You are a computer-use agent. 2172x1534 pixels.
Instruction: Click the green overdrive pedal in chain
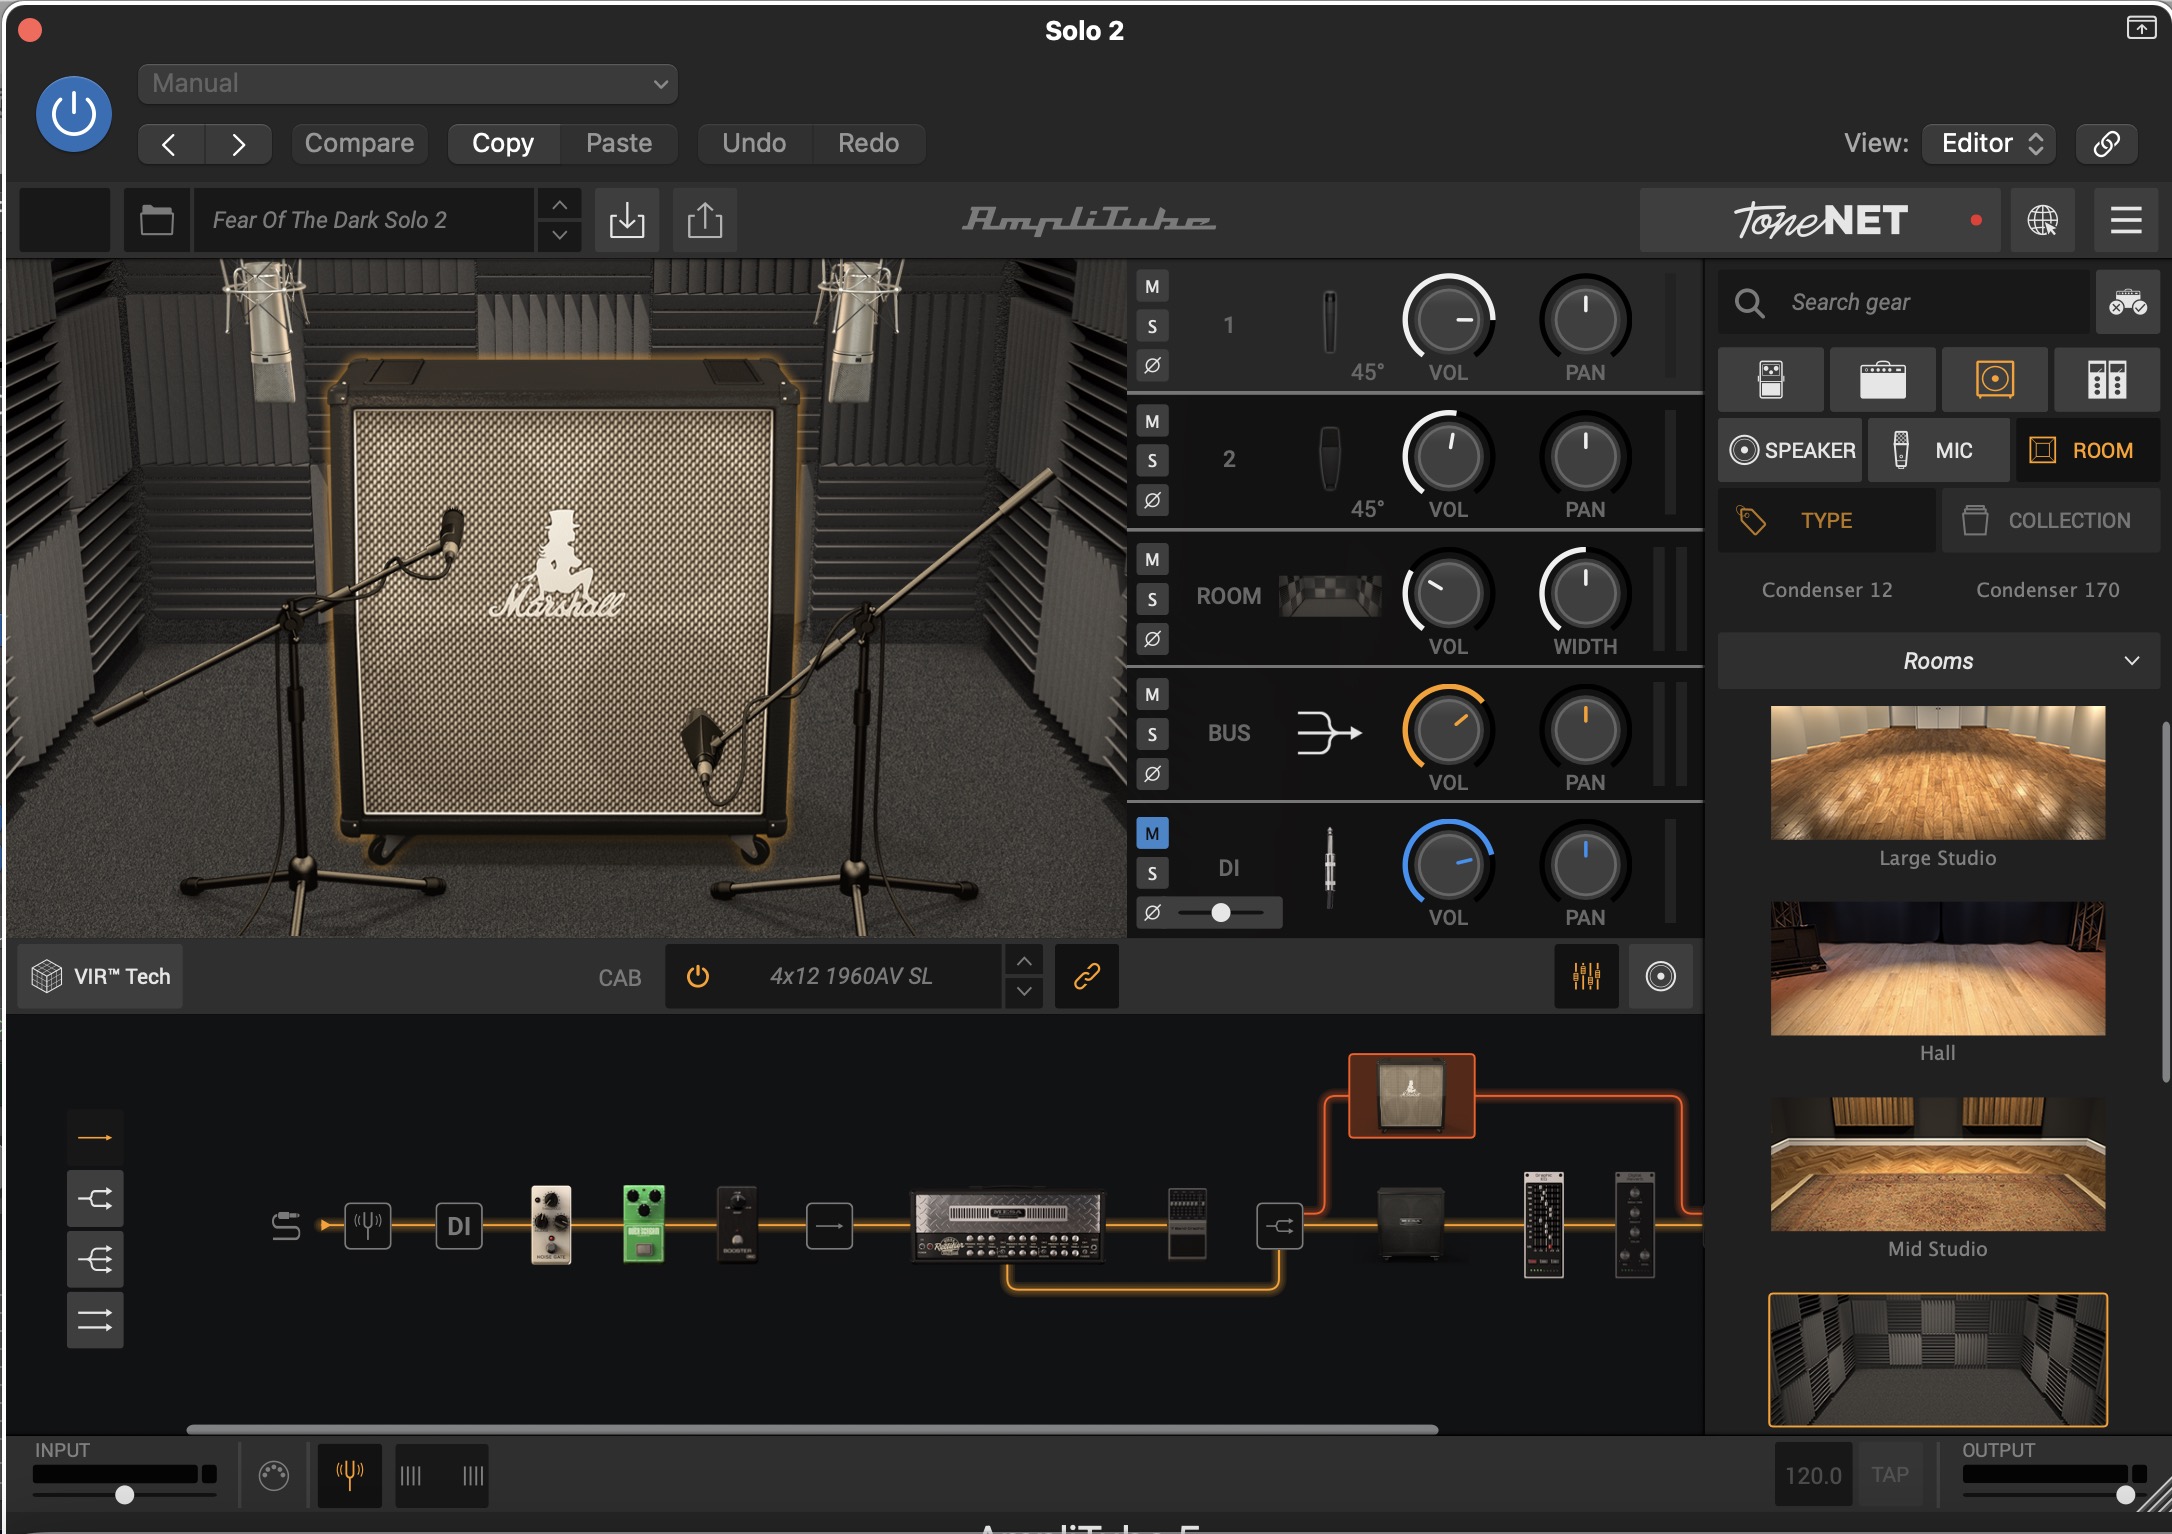tap(644, 1225)
